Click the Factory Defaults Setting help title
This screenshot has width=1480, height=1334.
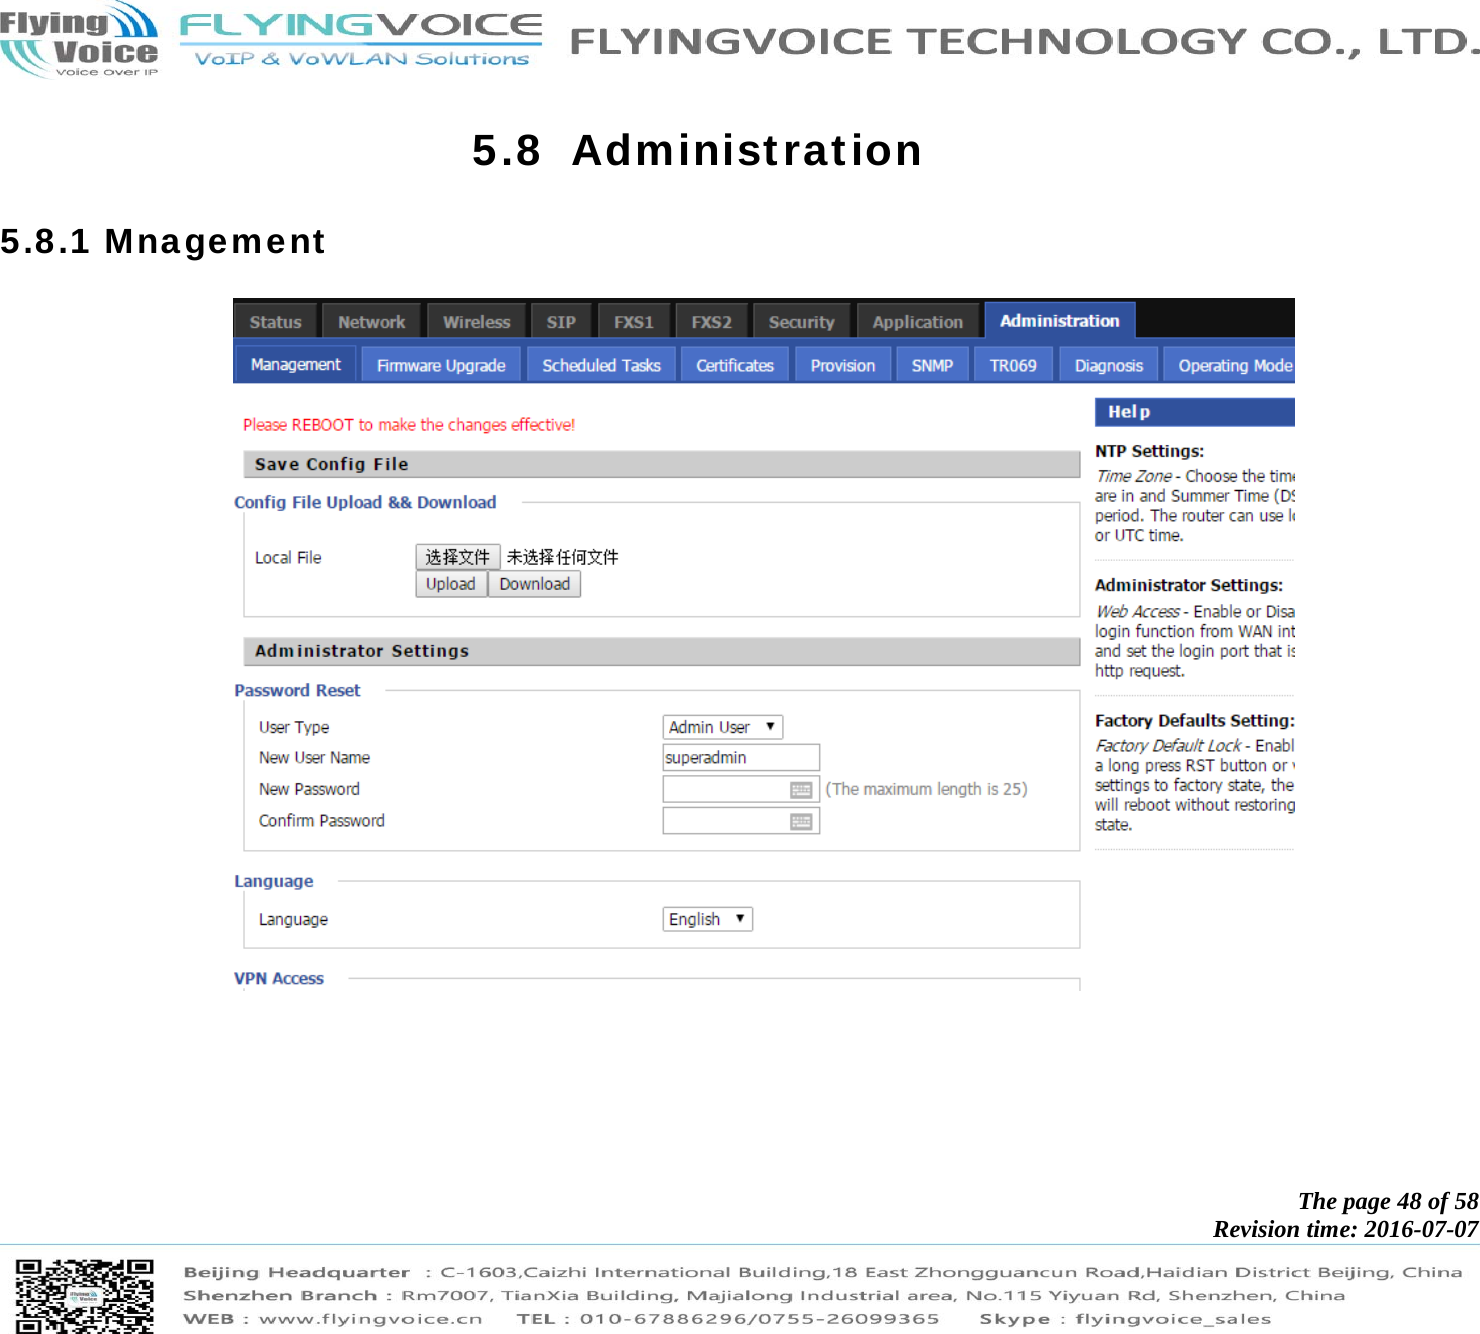pyautogui.click(x=1195, y=720)
